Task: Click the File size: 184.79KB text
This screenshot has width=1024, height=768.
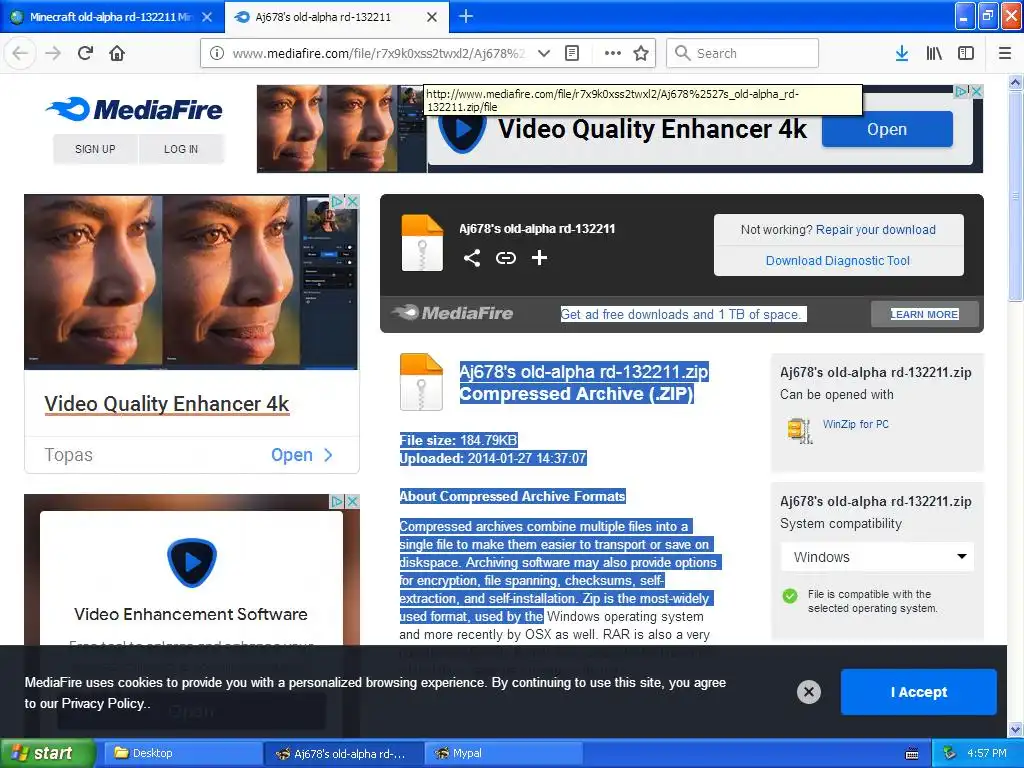Action: tap(458, 440)
